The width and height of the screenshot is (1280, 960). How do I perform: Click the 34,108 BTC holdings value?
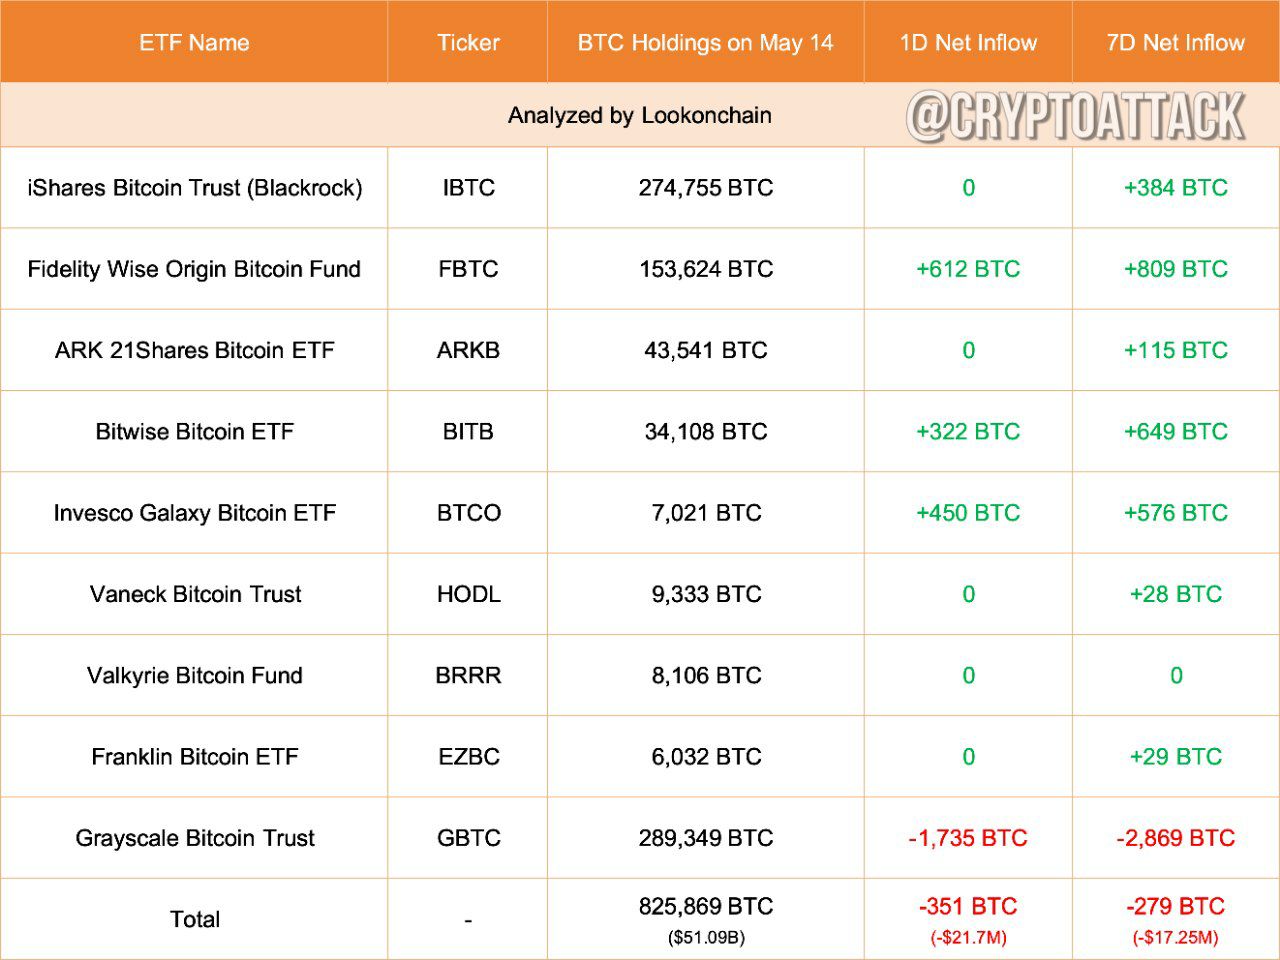click(x=706, y=432)
